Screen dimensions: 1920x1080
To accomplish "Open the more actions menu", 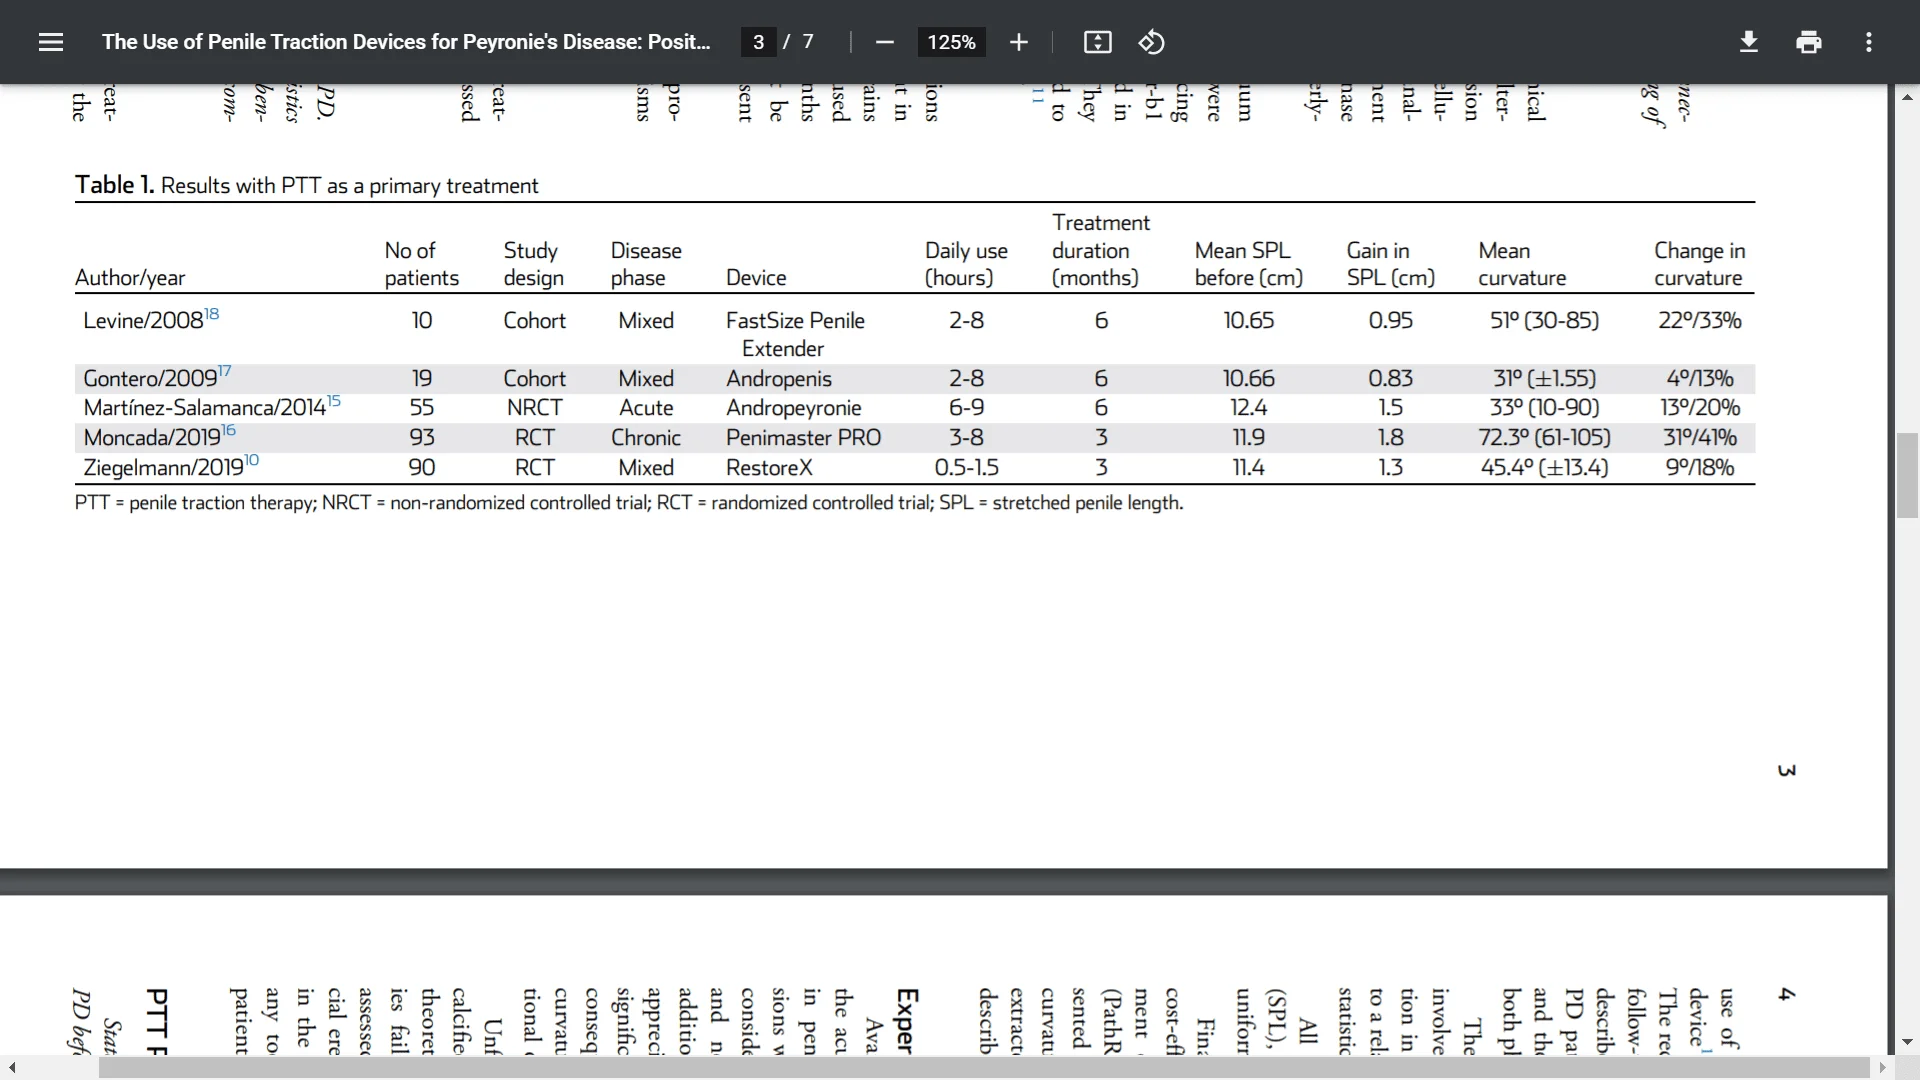I will [x=1869, y=42].
